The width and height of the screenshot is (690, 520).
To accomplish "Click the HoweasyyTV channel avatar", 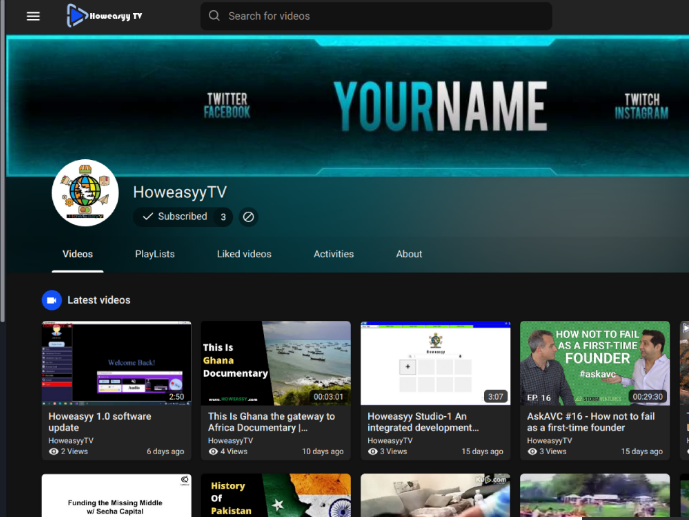I will pos(85,193).
